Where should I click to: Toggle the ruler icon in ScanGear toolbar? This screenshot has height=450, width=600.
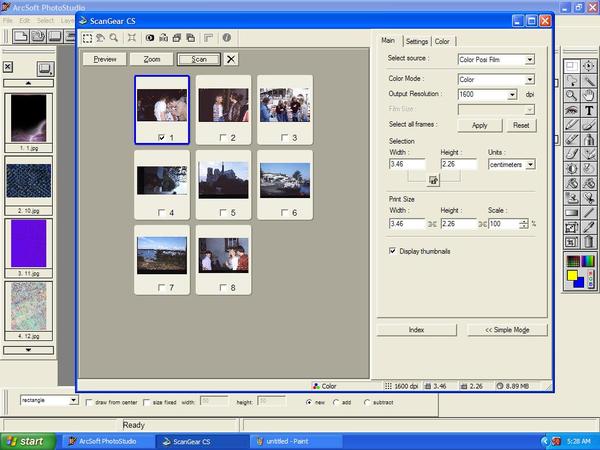pos(209,38)
